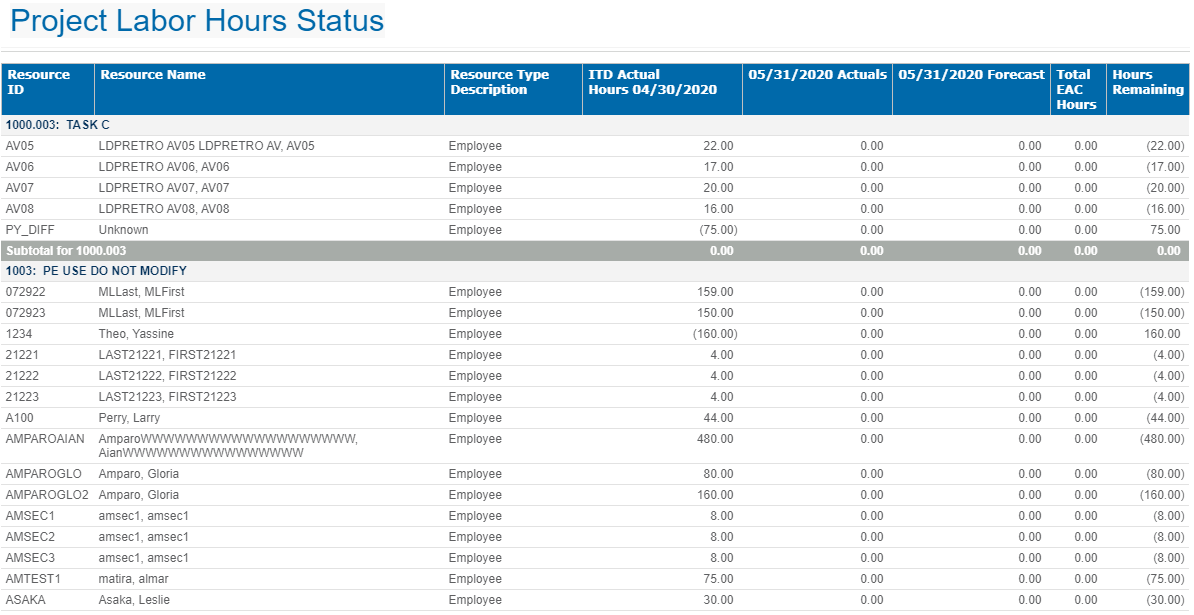1194x615 pixels.
Task: Click the Subtotal for 1000.003 row label
Action: tap(66, 251)
